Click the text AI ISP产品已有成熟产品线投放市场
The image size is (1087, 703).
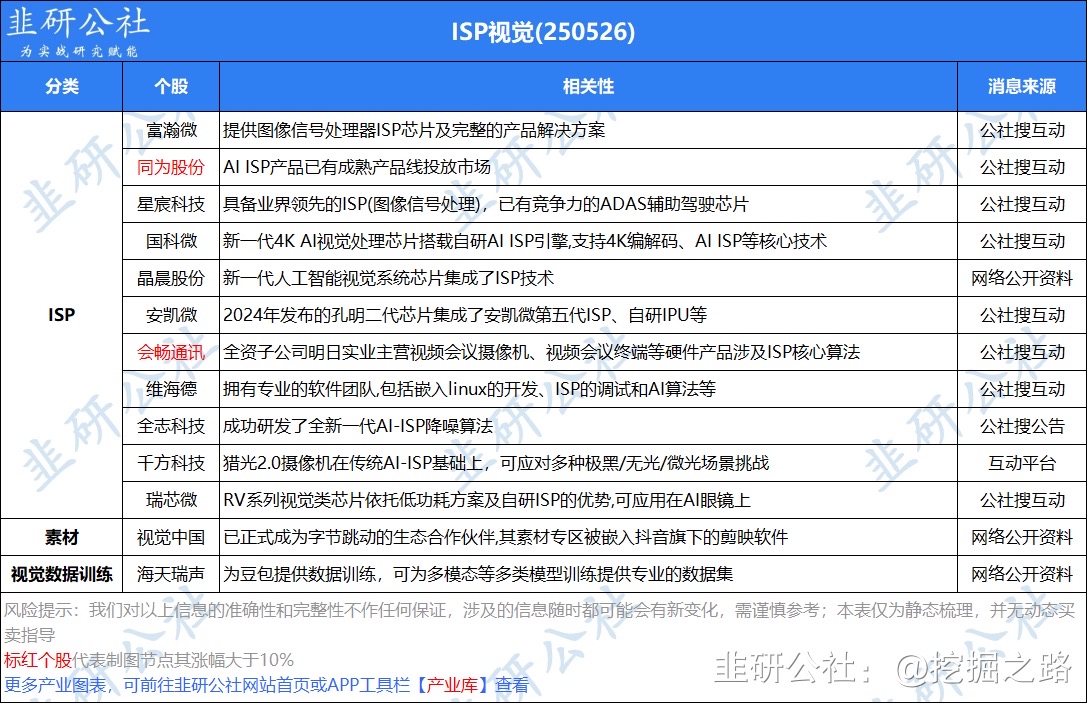point(357,167)
